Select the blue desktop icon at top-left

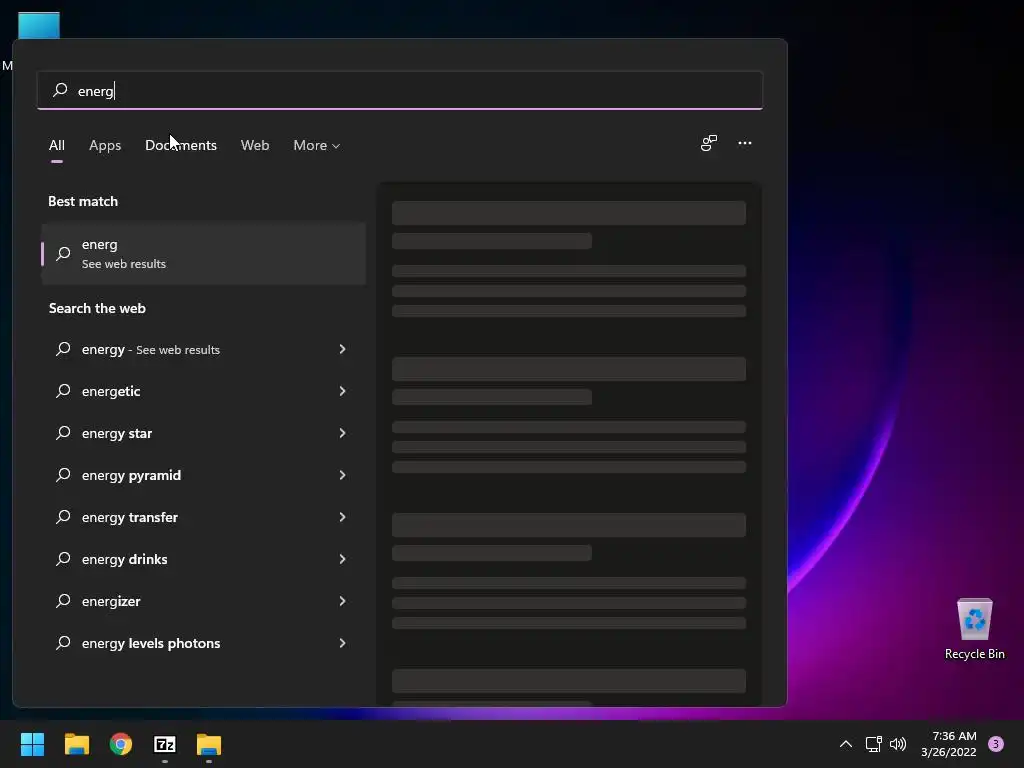click(x=39, y=25)
